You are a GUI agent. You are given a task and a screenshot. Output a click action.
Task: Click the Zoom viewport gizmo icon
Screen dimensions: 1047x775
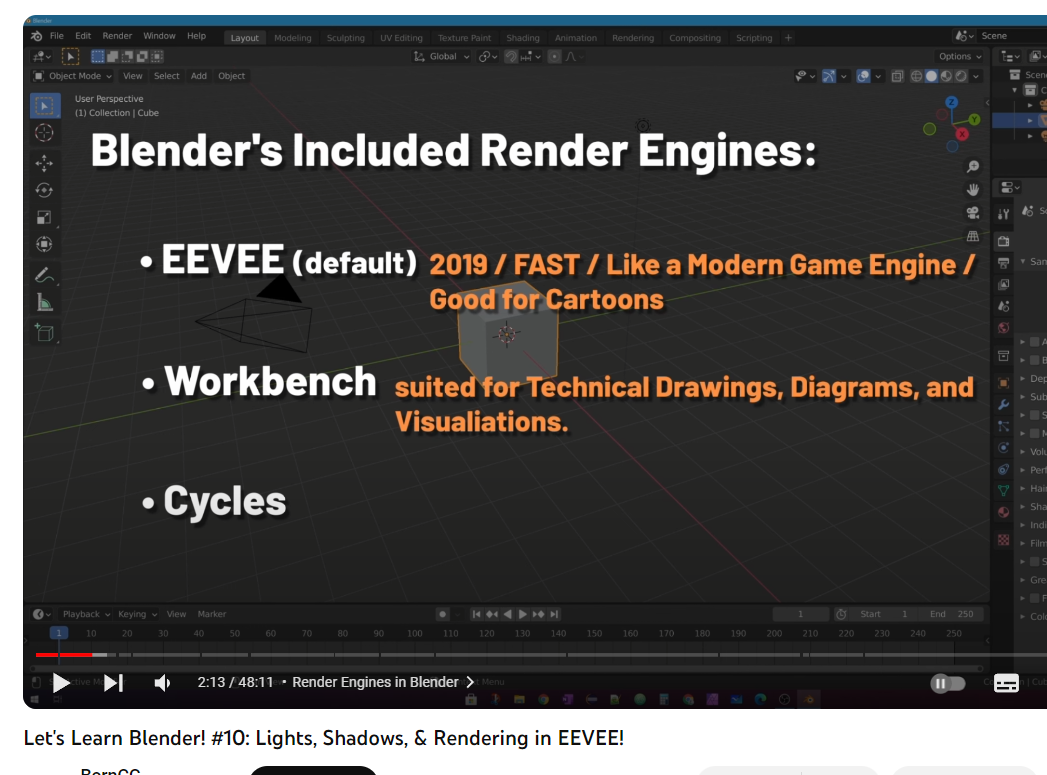(973, 166)
